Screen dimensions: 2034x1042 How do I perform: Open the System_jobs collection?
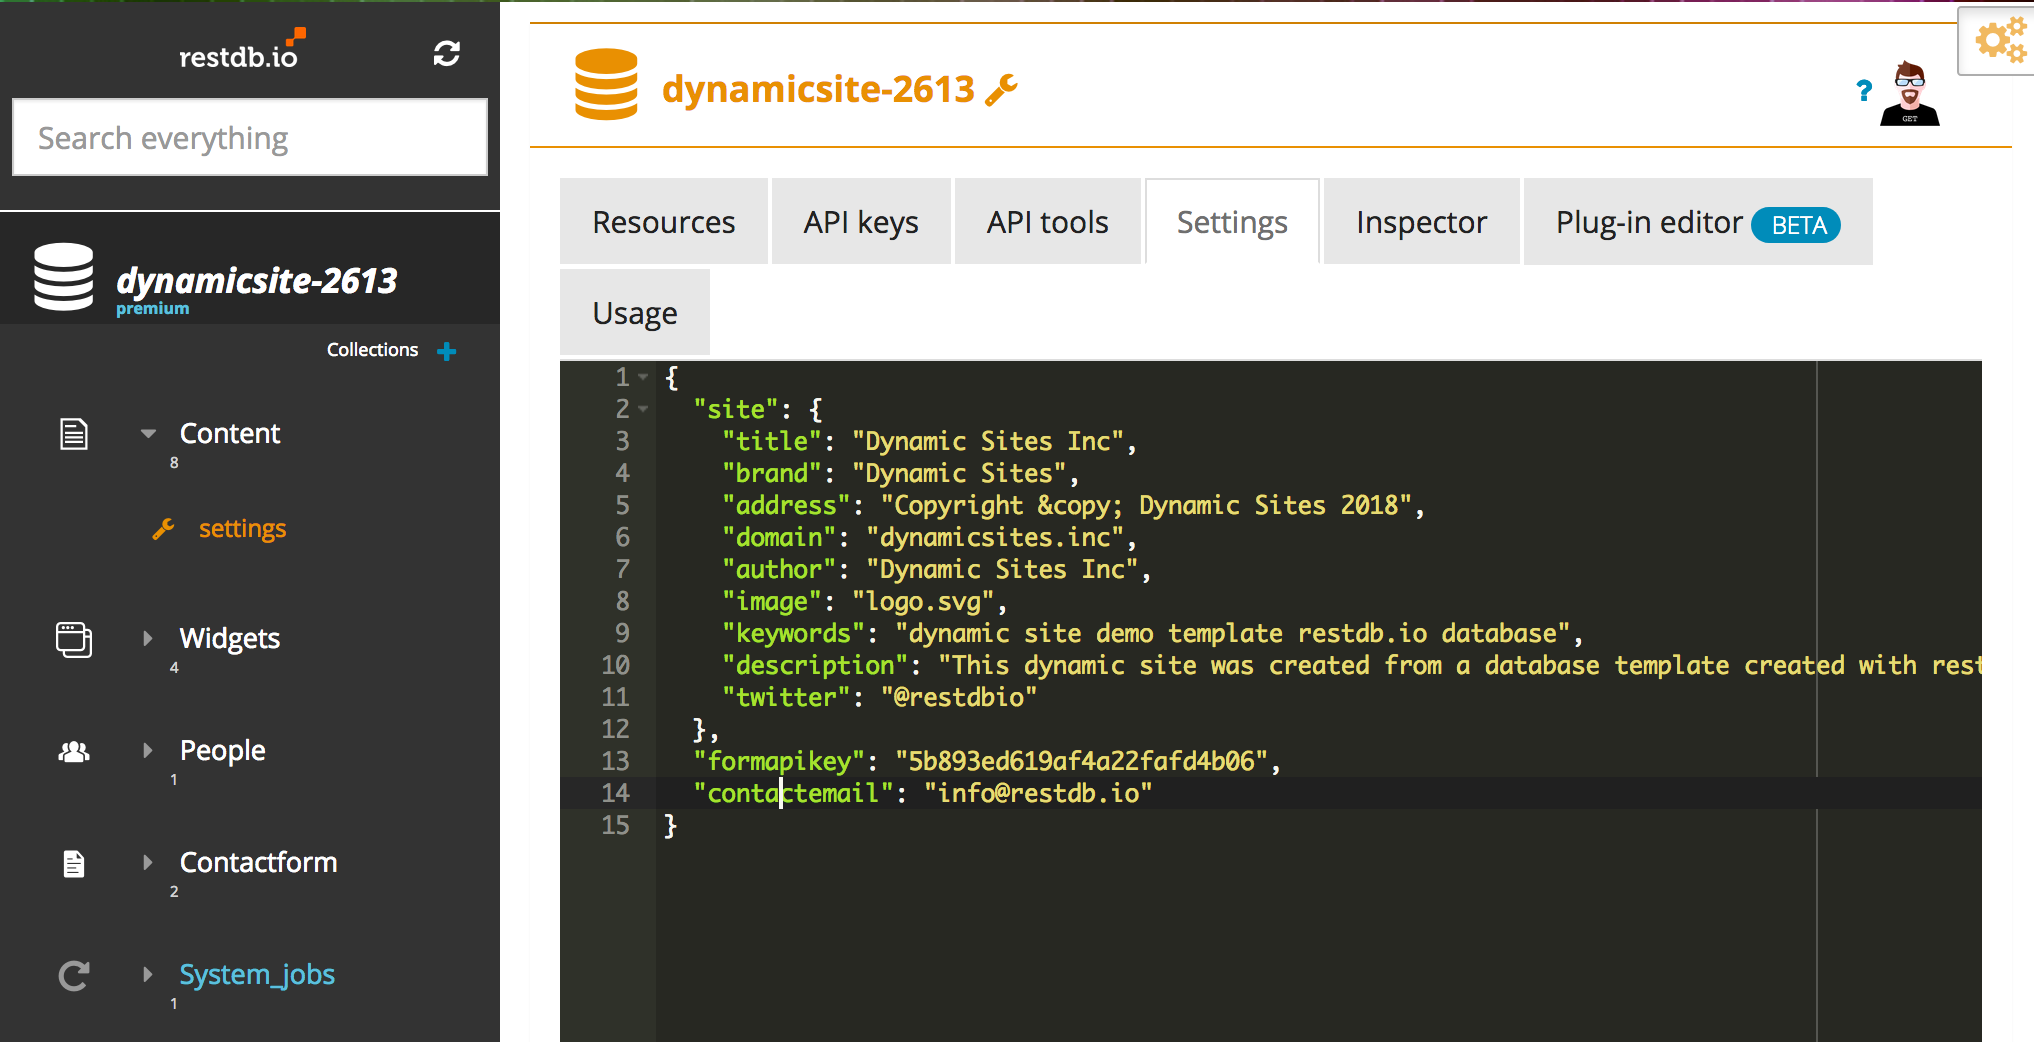257,974
